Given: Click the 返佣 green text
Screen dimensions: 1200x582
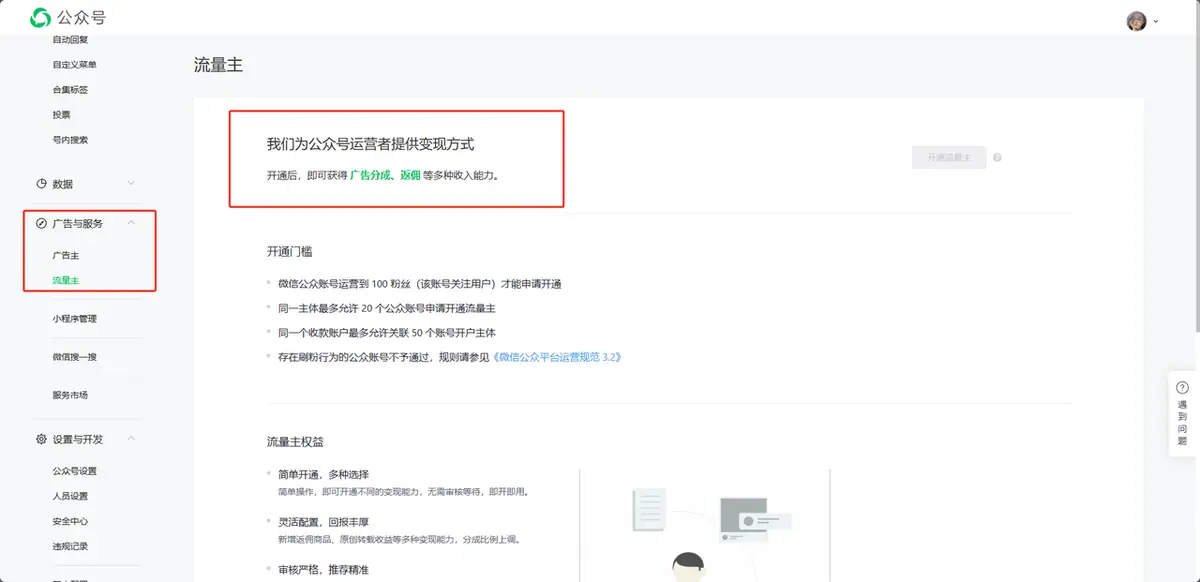Looking at the screenshot, I should pyautogui.click(x=410, y=175).
